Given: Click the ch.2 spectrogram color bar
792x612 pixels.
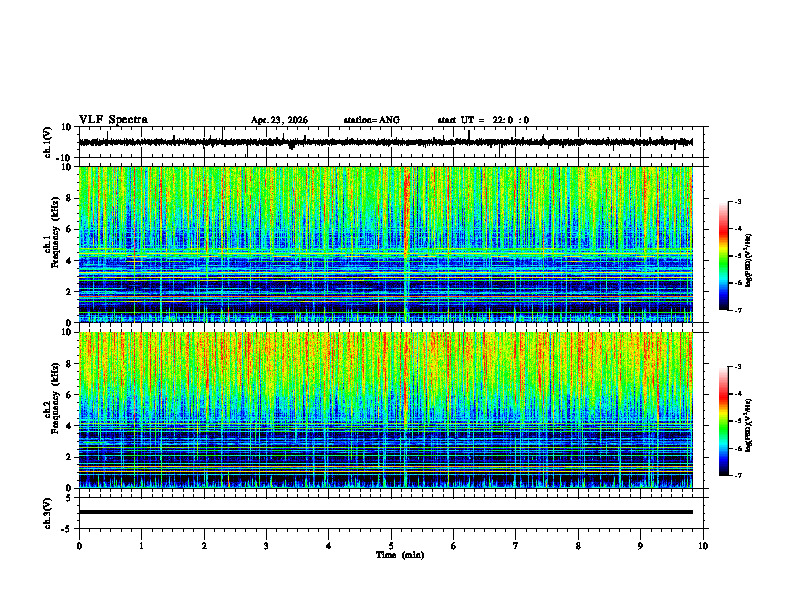Looking at the screenshot, I should [723, 421].
